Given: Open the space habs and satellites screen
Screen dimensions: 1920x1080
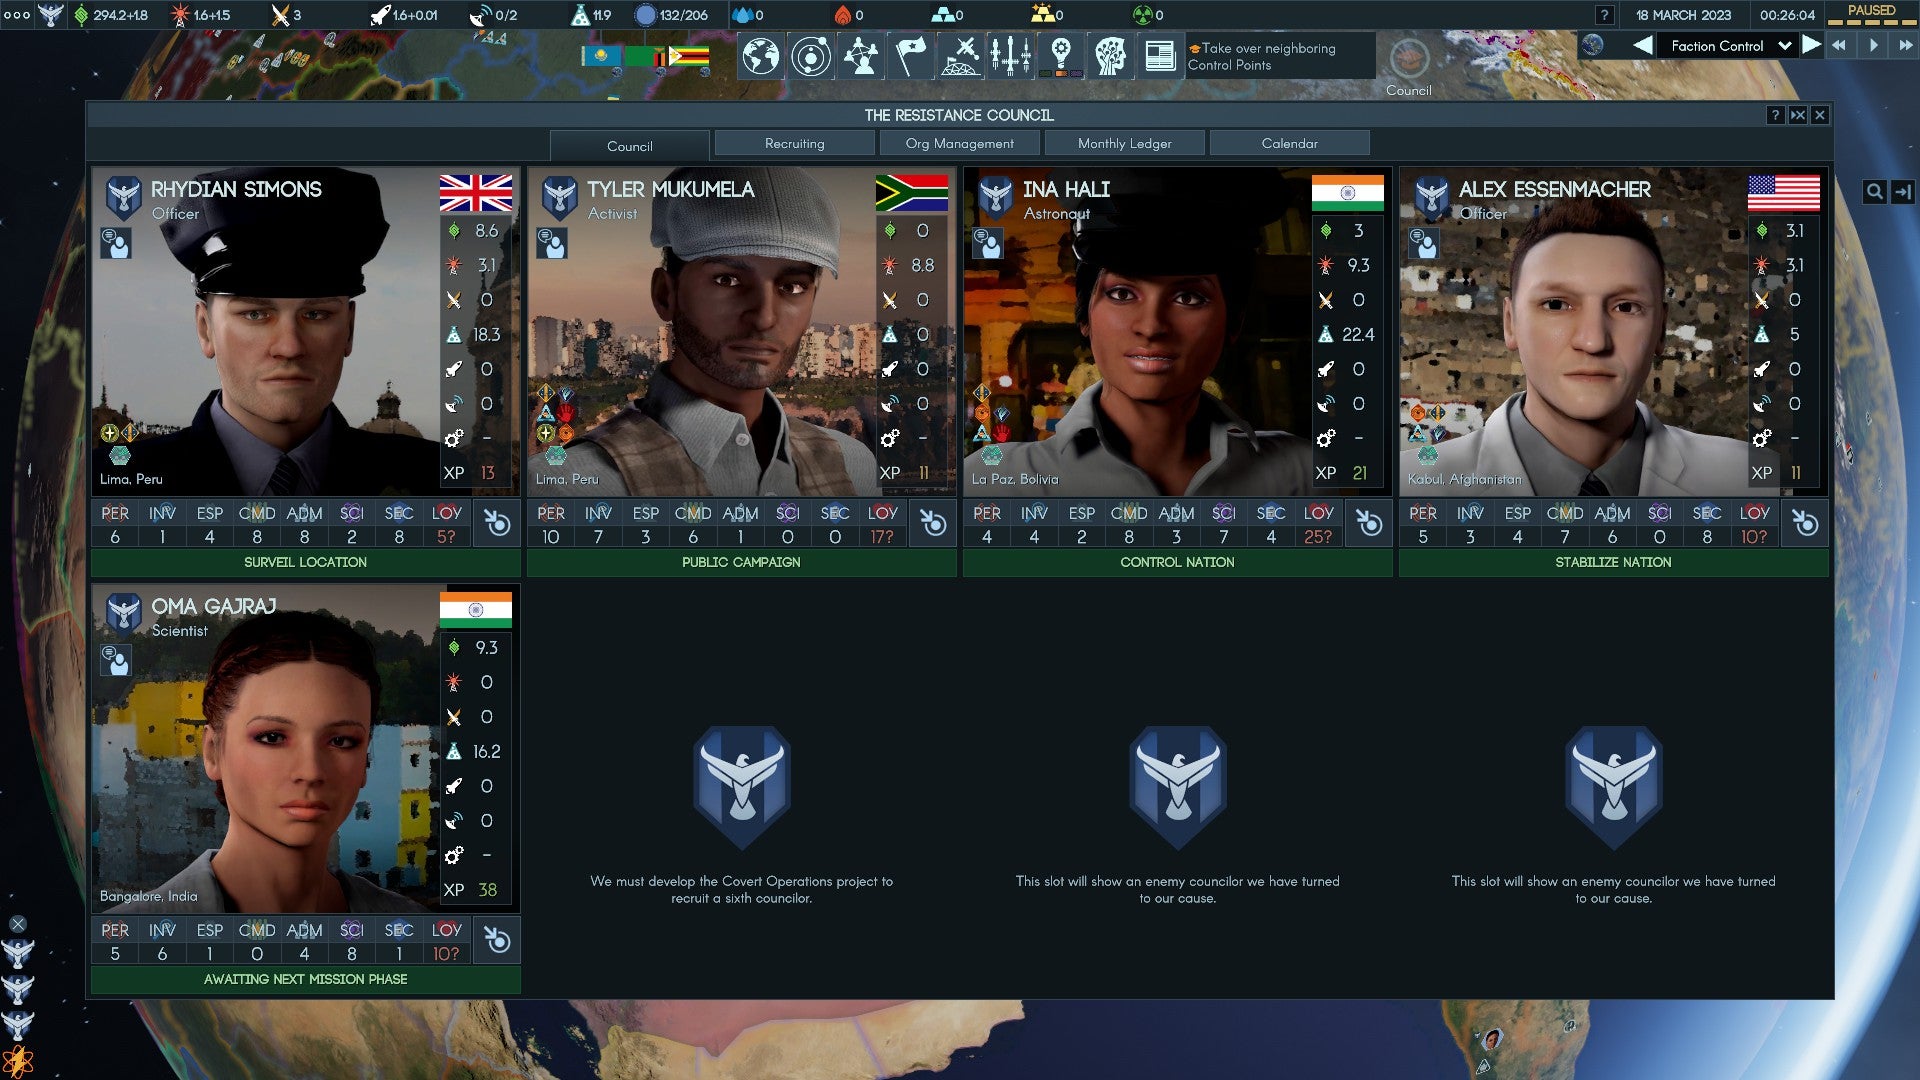Looking at the screenshot, I should tap(962, 57).
